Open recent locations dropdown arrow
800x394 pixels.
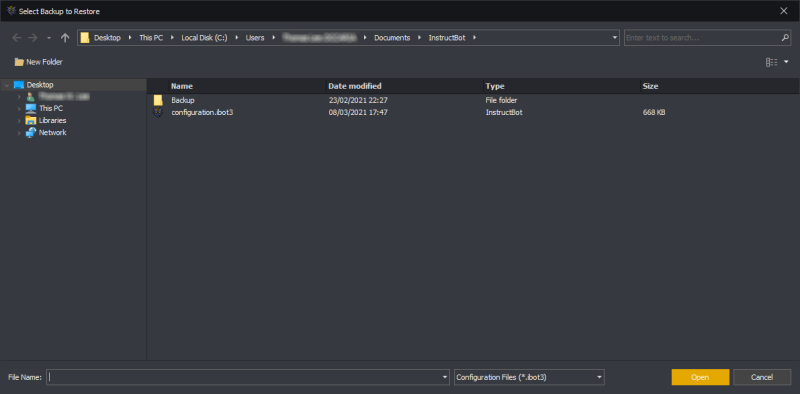point(49,38)
